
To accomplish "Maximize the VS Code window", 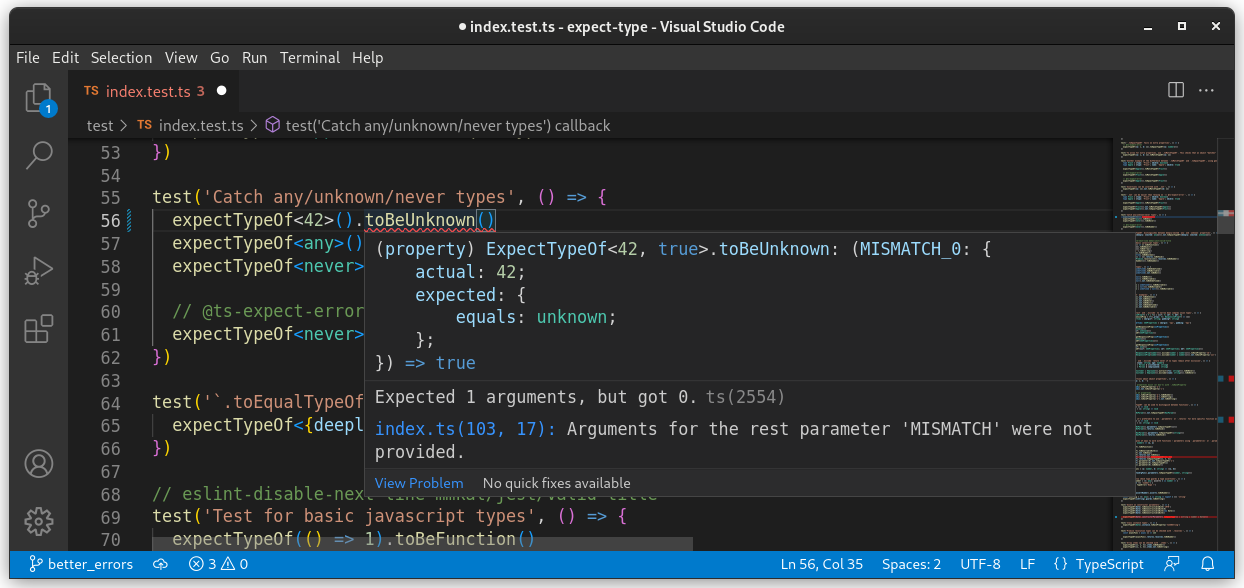I will tap(1182, 26).
